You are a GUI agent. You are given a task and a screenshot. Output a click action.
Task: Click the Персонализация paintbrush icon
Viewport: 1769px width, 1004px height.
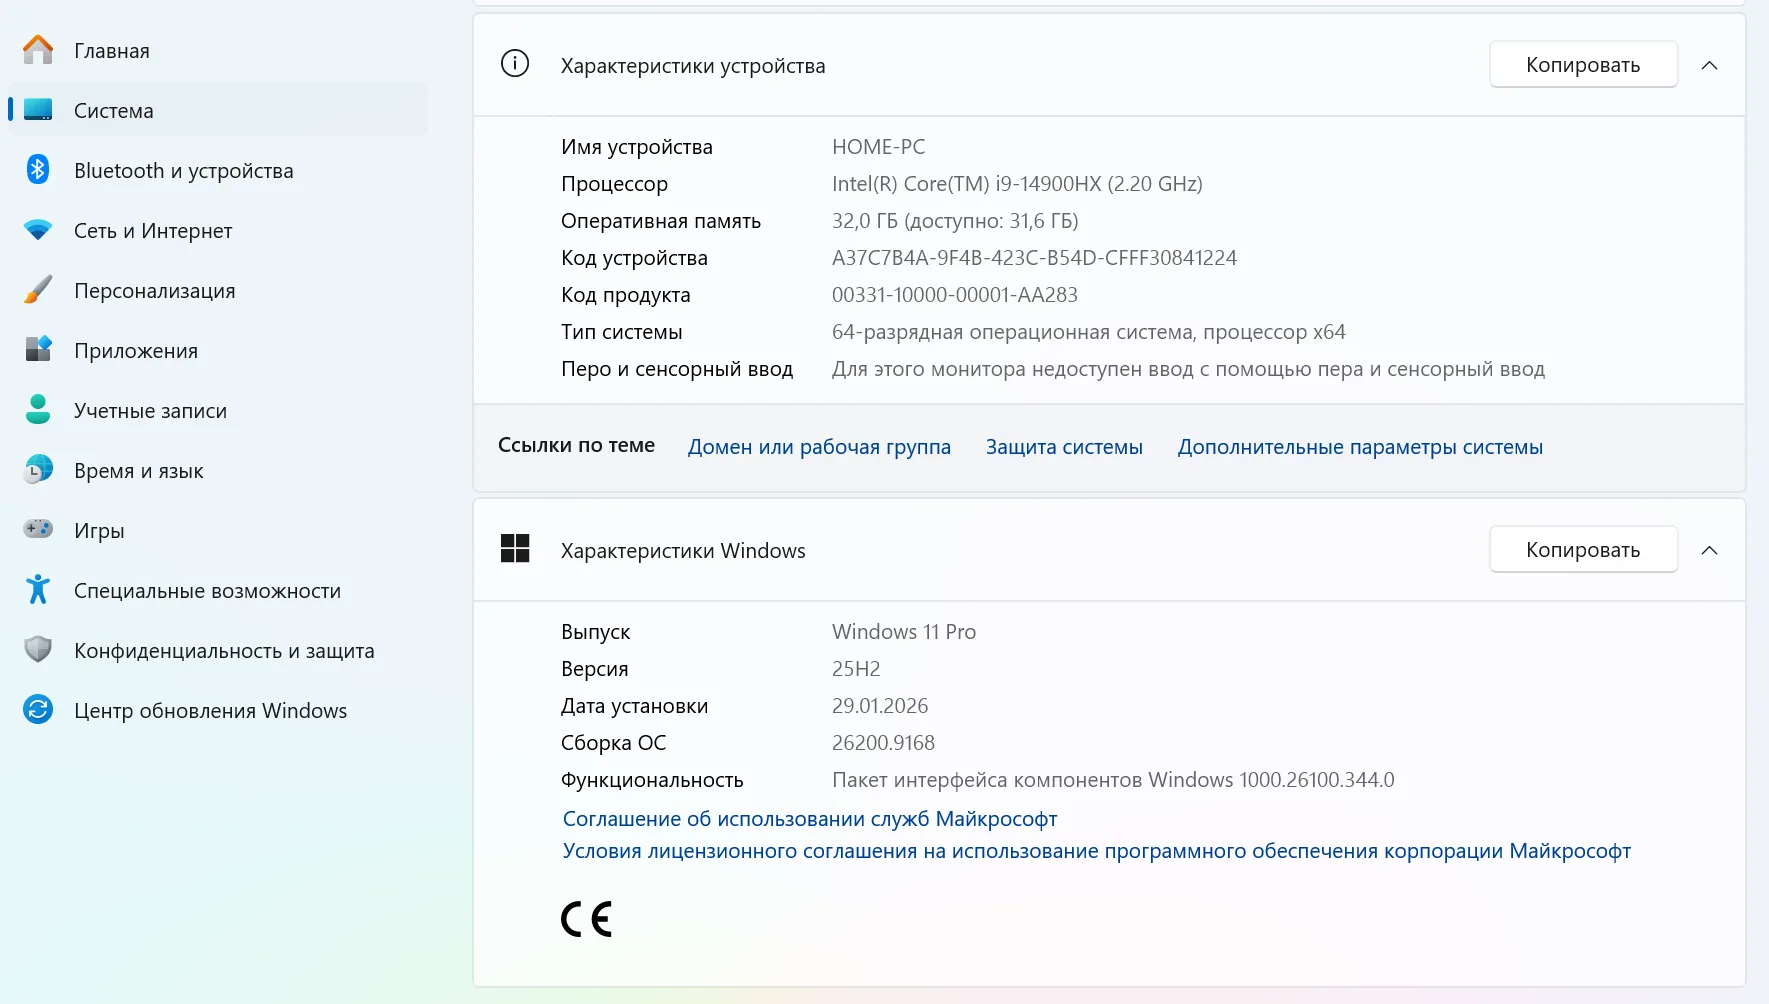(38, 290)
